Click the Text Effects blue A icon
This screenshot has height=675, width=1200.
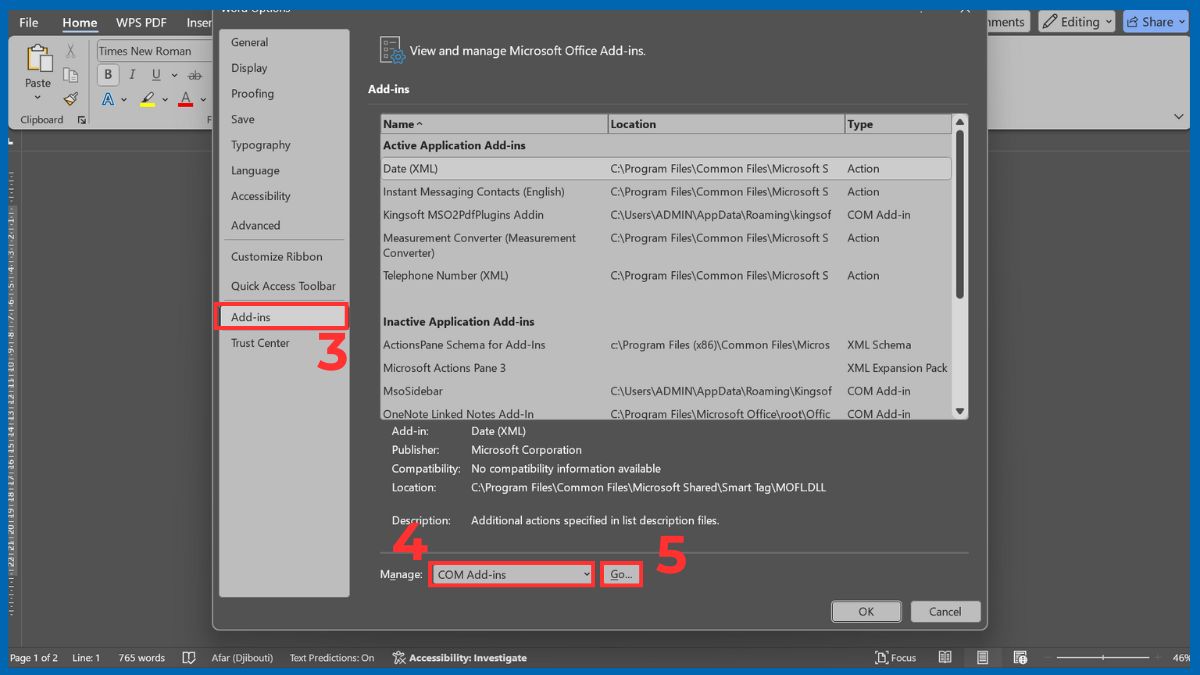pyautogui.click(x=108, y=99)
